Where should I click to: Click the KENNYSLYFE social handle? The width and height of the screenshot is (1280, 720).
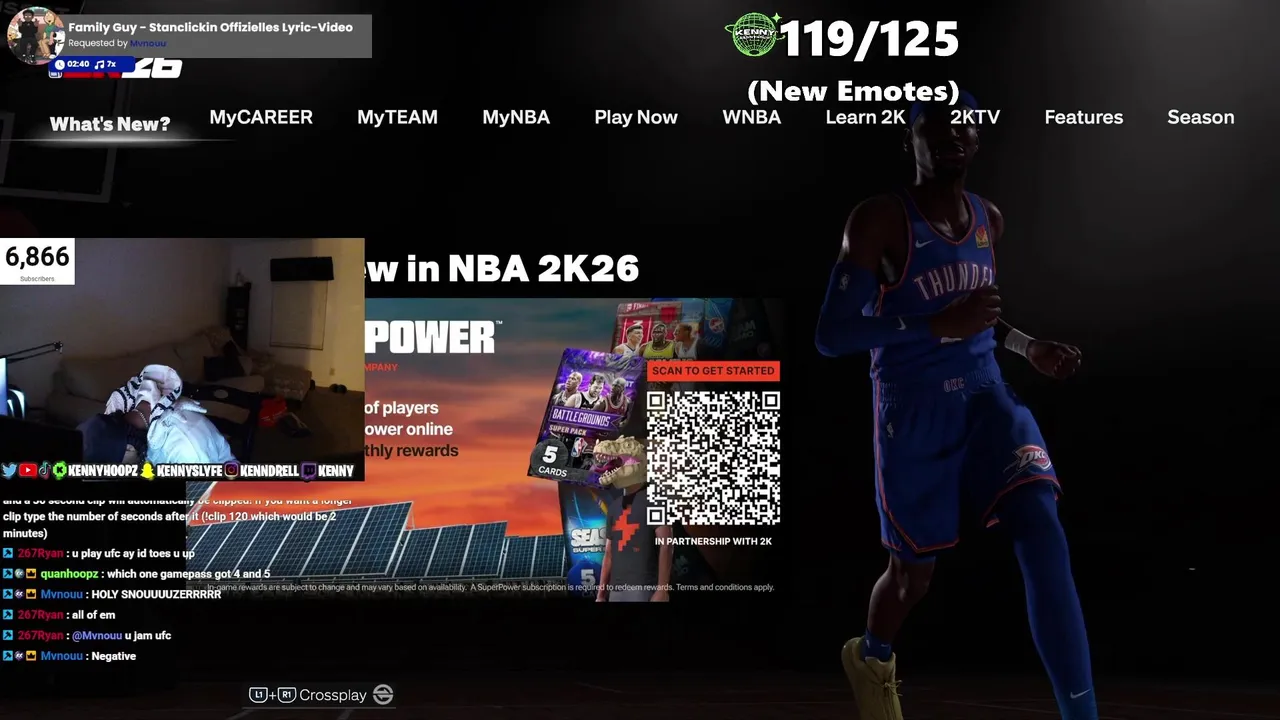tap(189, 470)
